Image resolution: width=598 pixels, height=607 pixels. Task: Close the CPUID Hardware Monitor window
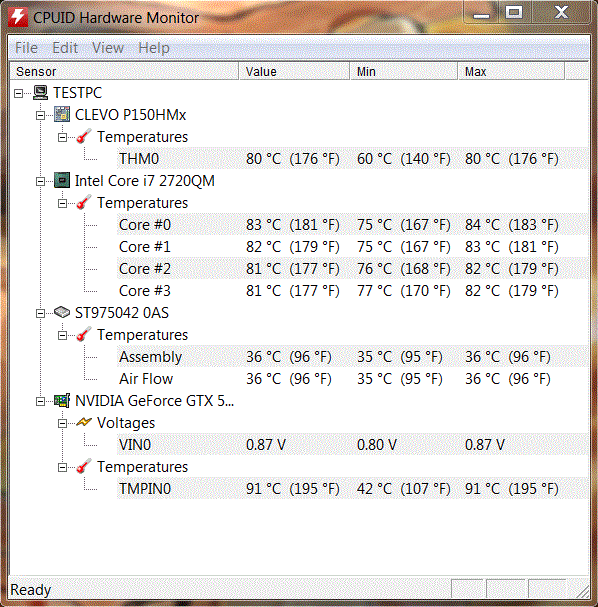561,13
